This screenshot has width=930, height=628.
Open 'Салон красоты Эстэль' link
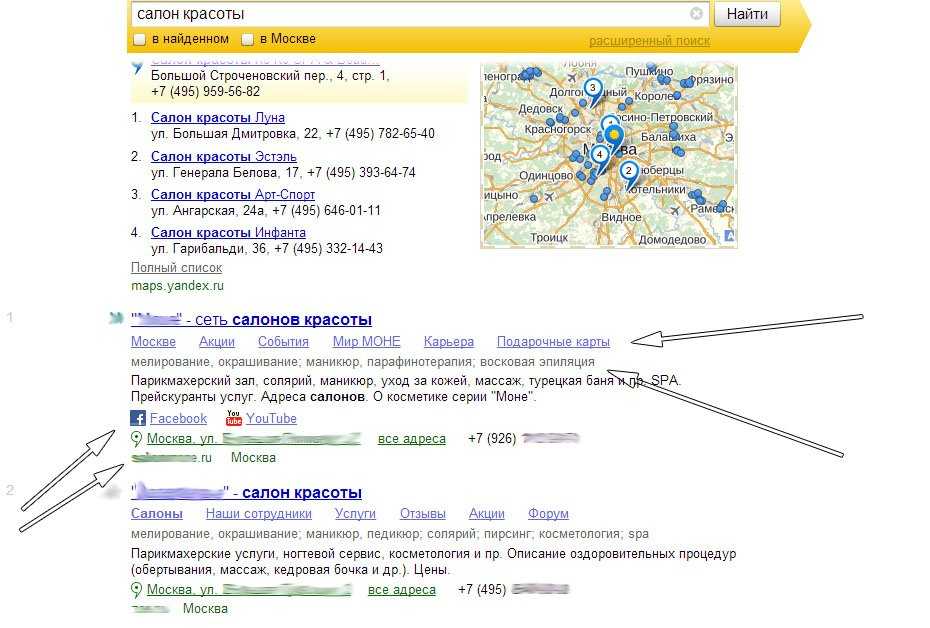[224, 157]
